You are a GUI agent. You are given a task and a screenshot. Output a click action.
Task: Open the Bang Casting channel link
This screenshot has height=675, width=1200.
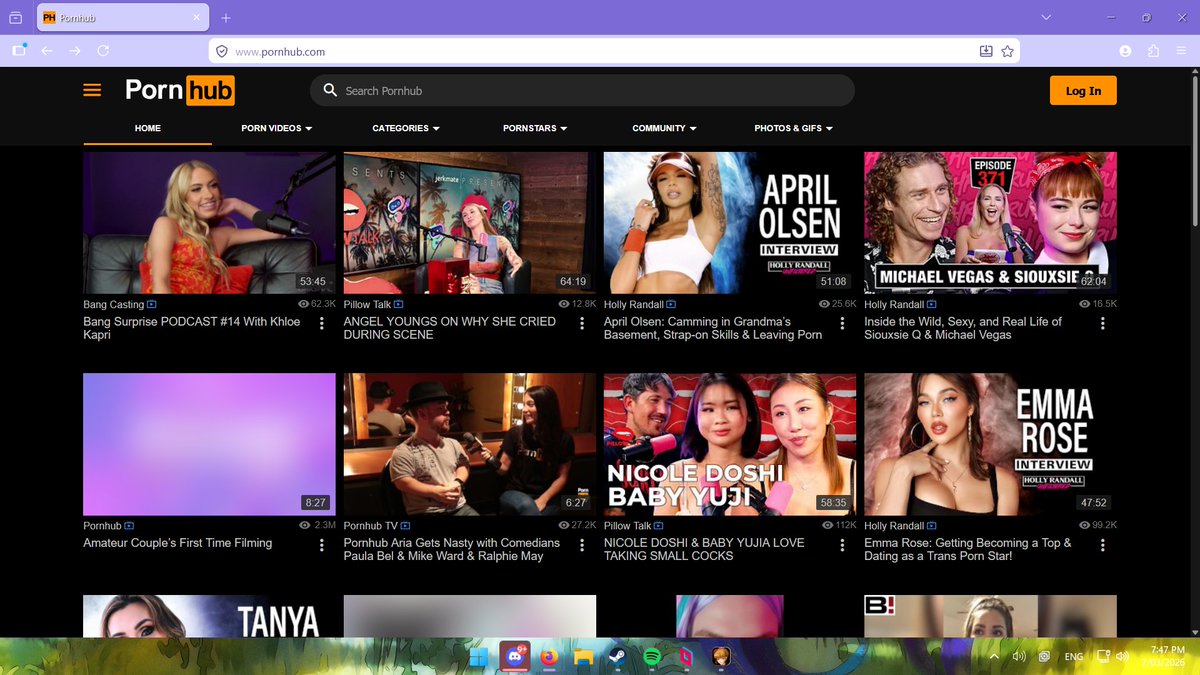point(113,304)
